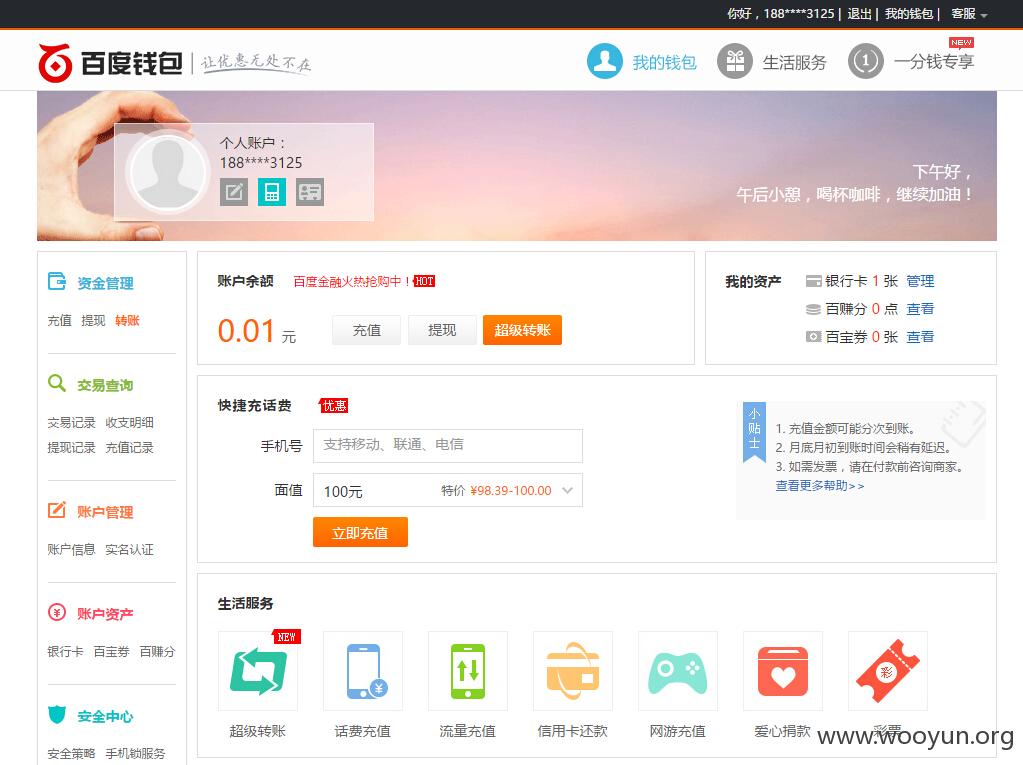The image size is (1023, 765).
Task: Click 退出 in the top bar
Action: pos(859,14)
